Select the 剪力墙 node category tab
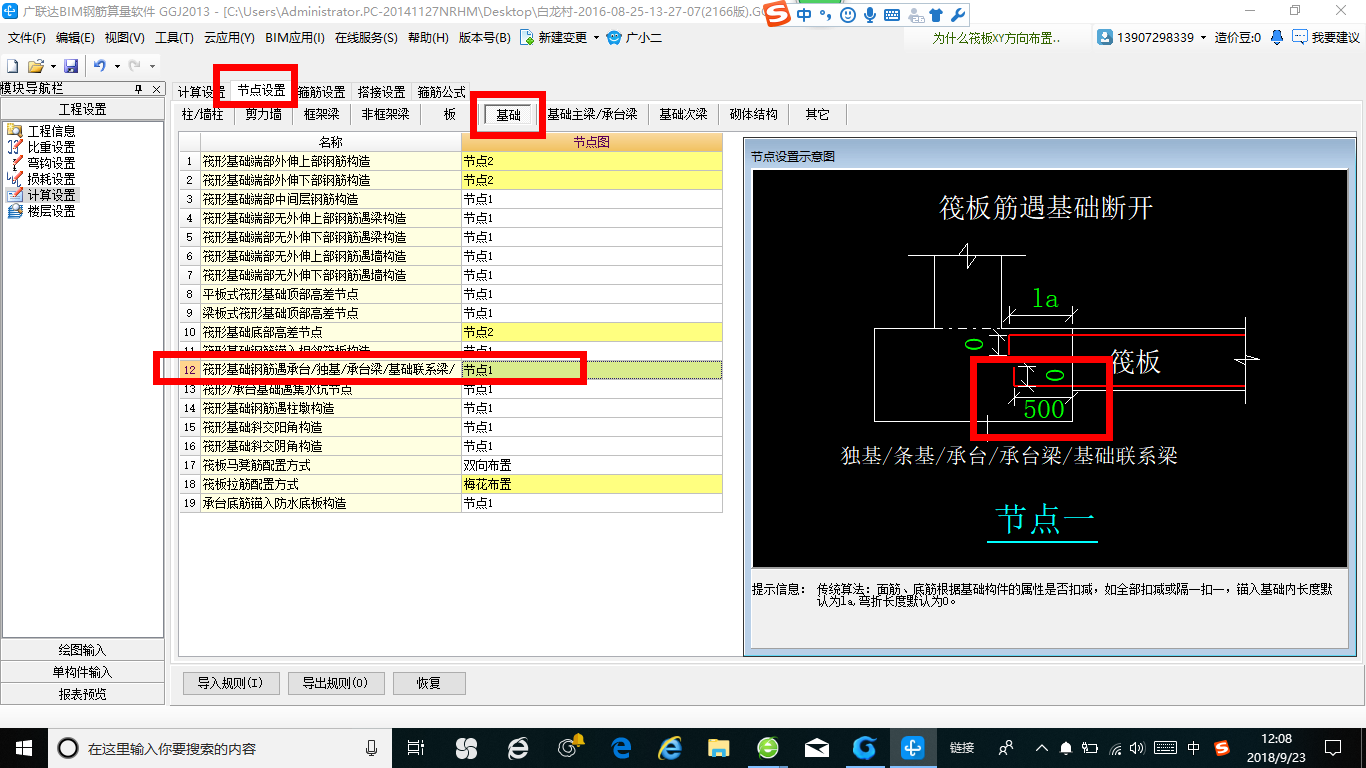The image size is (1366, 768). 263,115
